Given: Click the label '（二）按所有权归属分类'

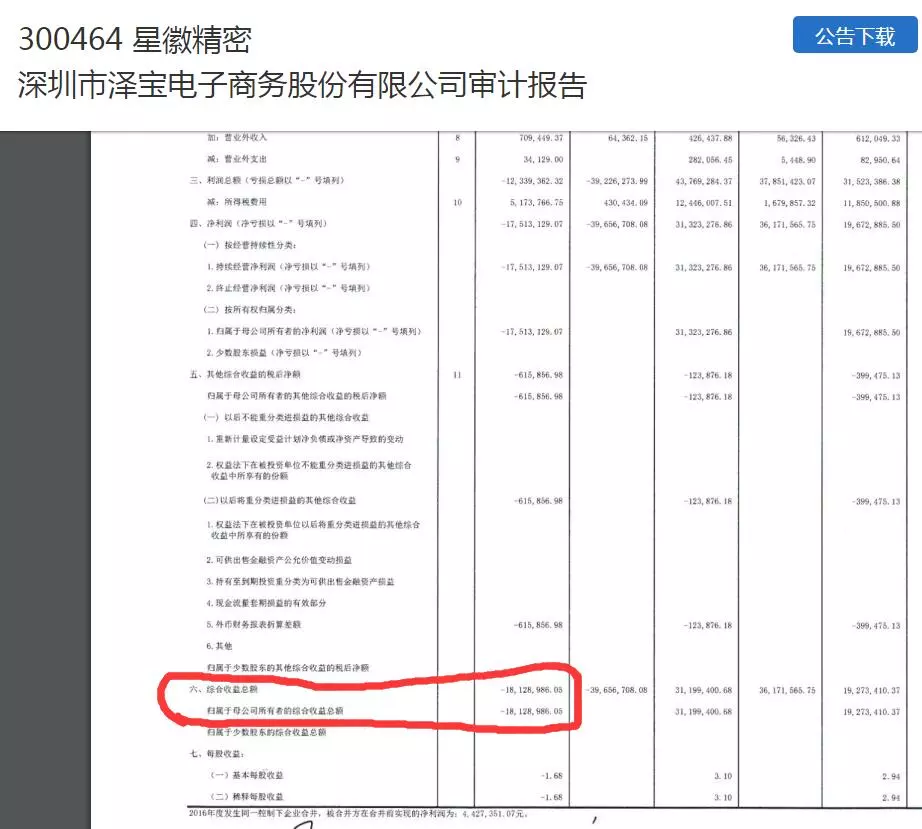Looking at the screenshot, I should pos(250,310).
